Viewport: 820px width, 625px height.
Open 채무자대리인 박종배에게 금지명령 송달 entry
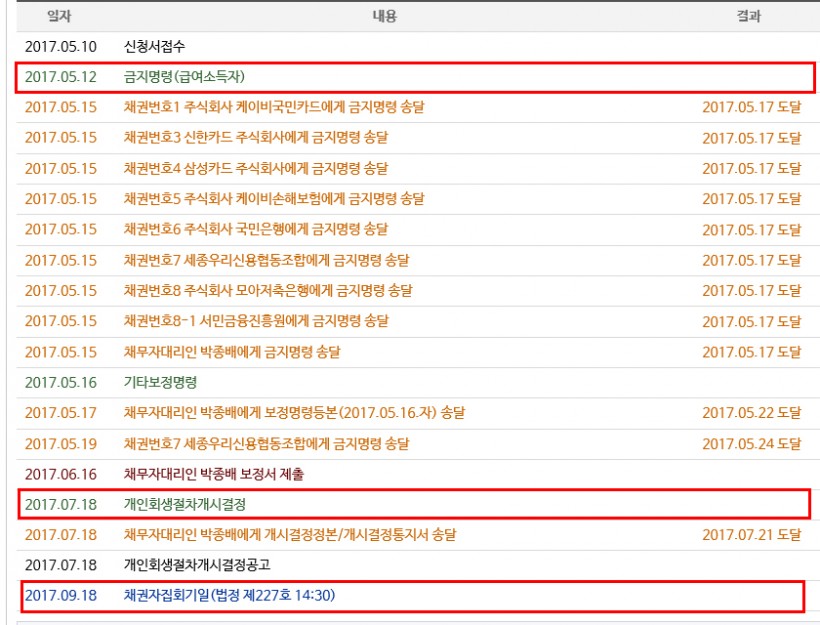point(232,352)
